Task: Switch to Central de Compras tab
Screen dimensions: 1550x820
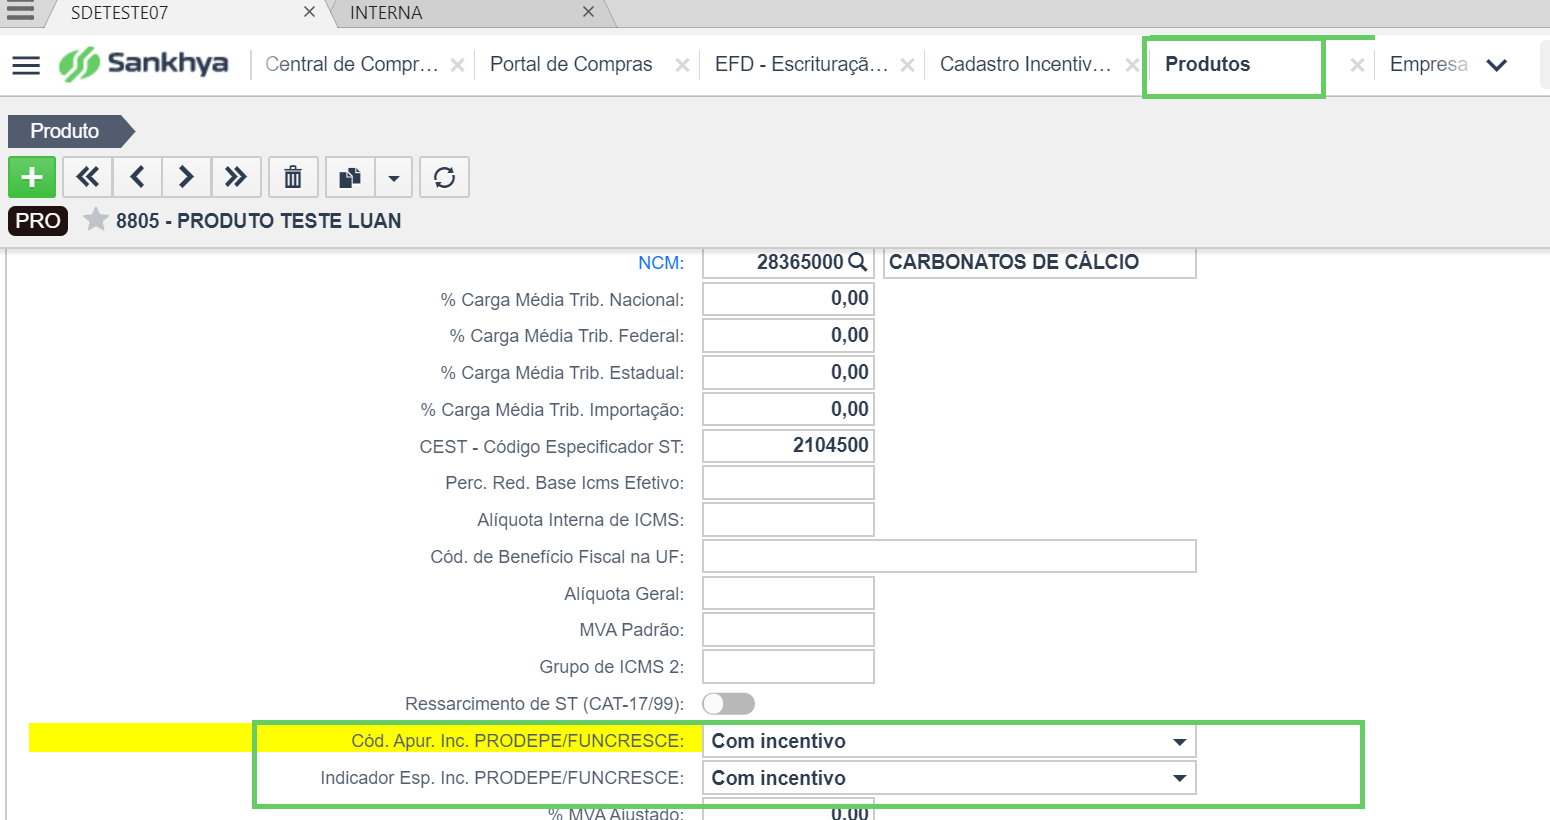Action: (352, 64)
